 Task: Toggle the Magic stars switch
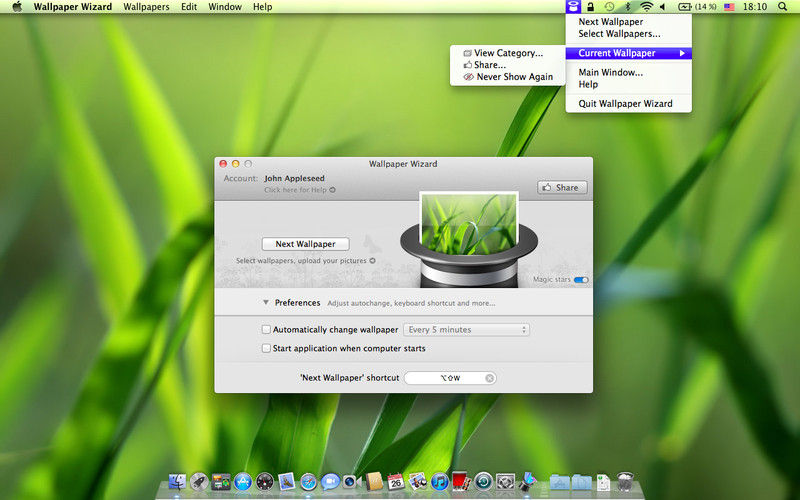click(581, 280)
